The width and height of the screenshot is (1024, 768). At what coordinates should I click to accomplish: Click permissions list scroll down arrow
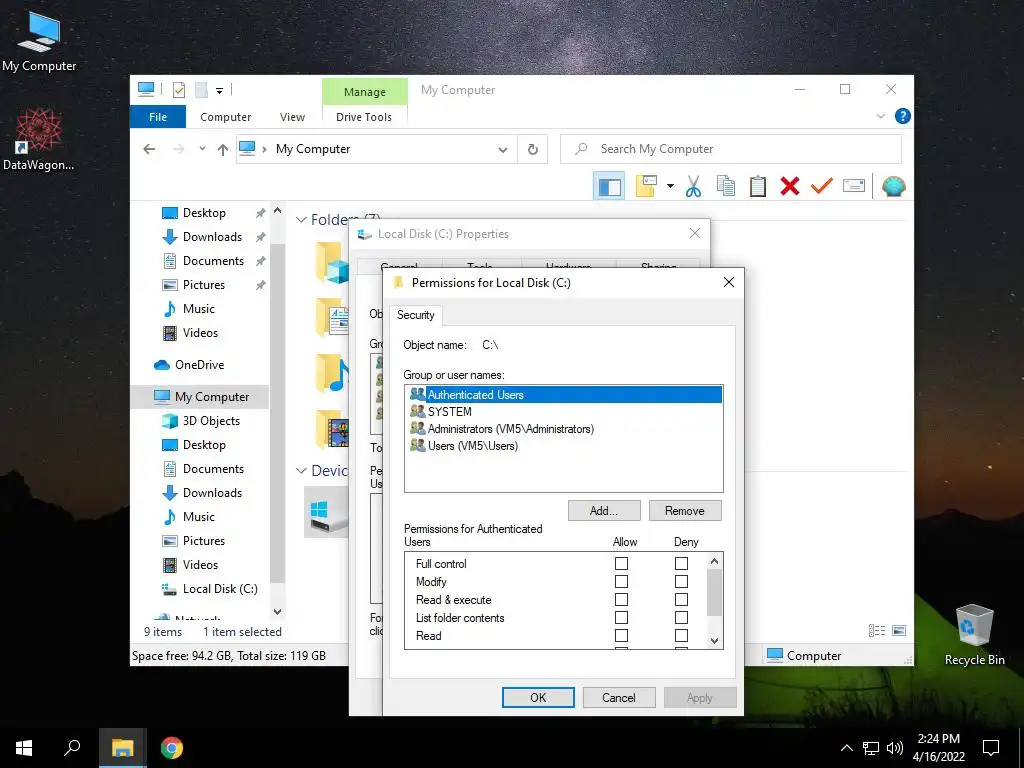(x=714, y=641)
